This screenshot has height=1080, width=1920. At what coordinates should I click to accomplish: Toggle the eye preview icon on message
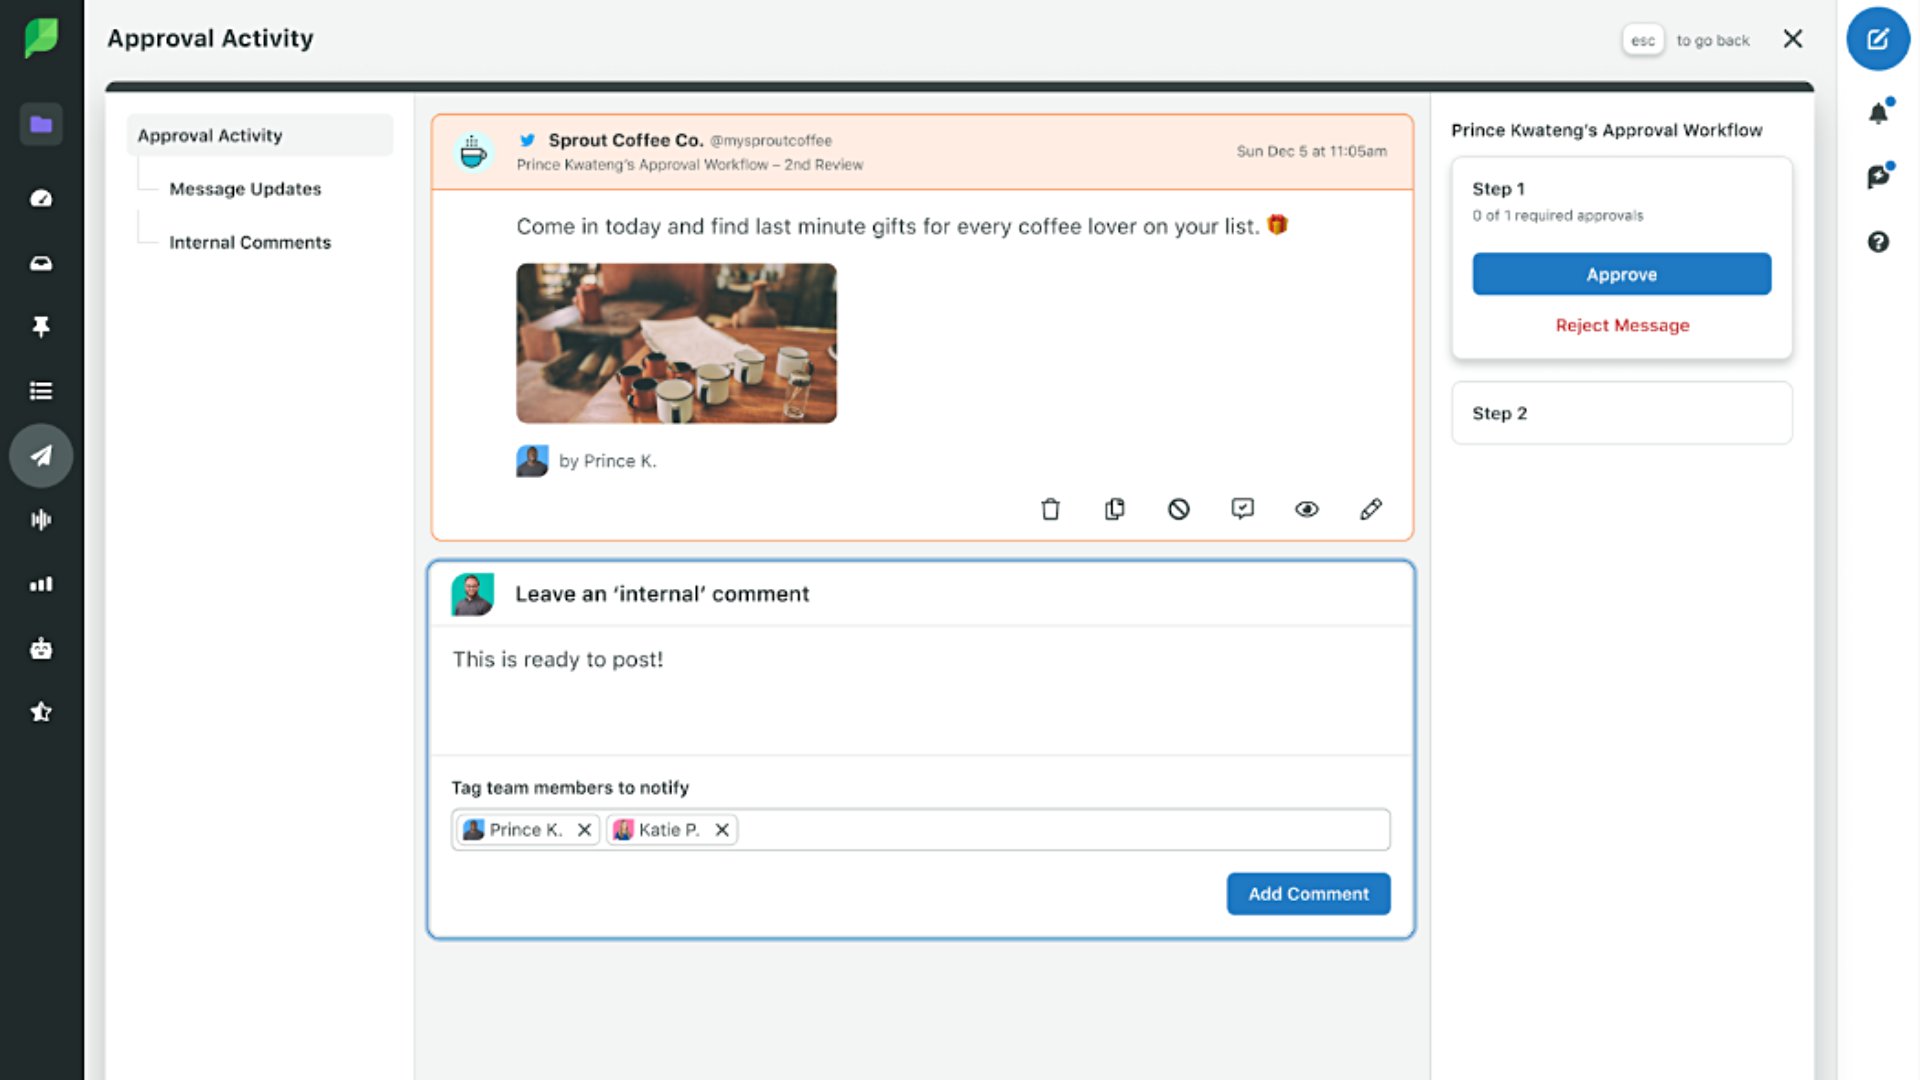(1306, 509)
